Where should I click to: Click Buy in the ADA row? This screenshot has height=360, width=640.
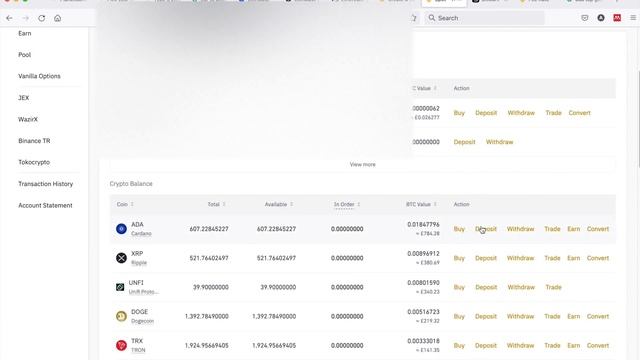tap(459, 229)
